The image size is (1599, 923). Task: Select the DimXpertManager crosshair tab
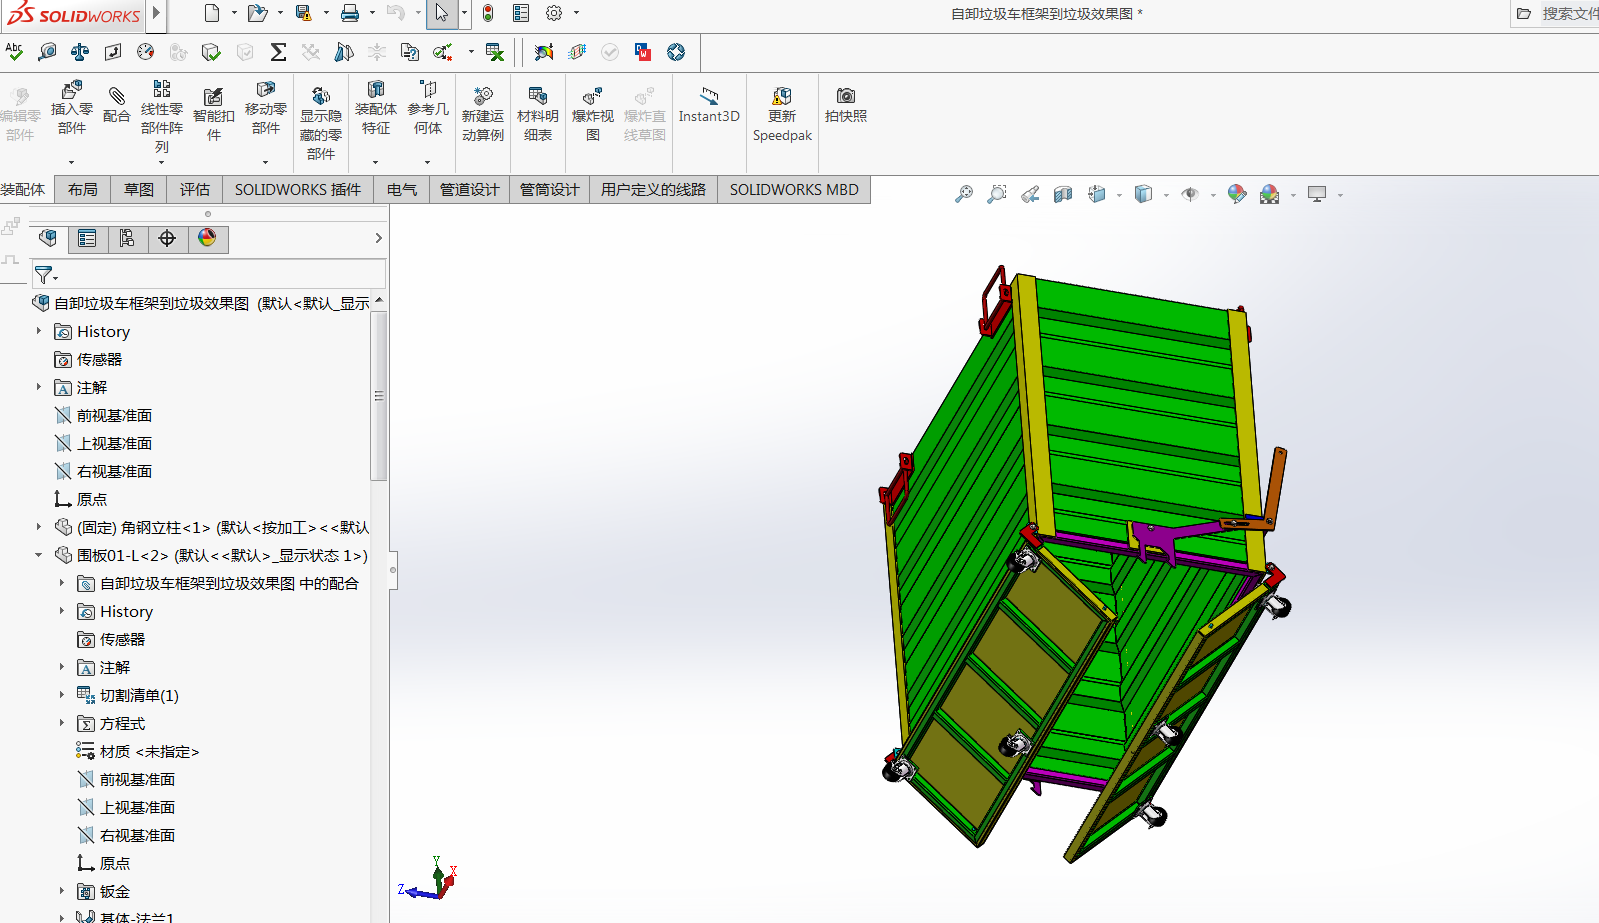[167, 238]
